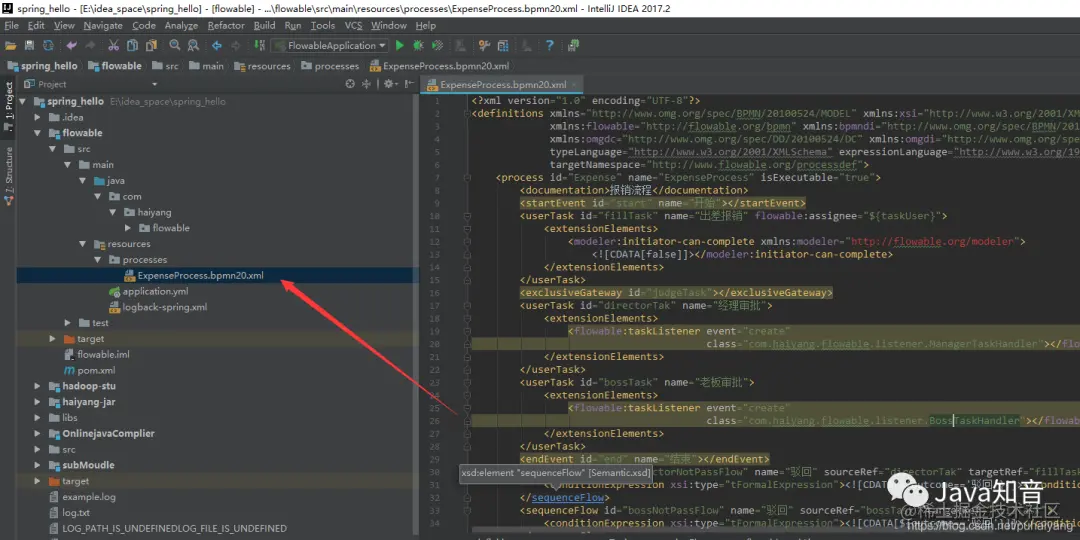This screenshot has width=1080, height=540.
Task: Expand the hadoop-stu module
Action: pyautogui.click(x=37, y=386)
